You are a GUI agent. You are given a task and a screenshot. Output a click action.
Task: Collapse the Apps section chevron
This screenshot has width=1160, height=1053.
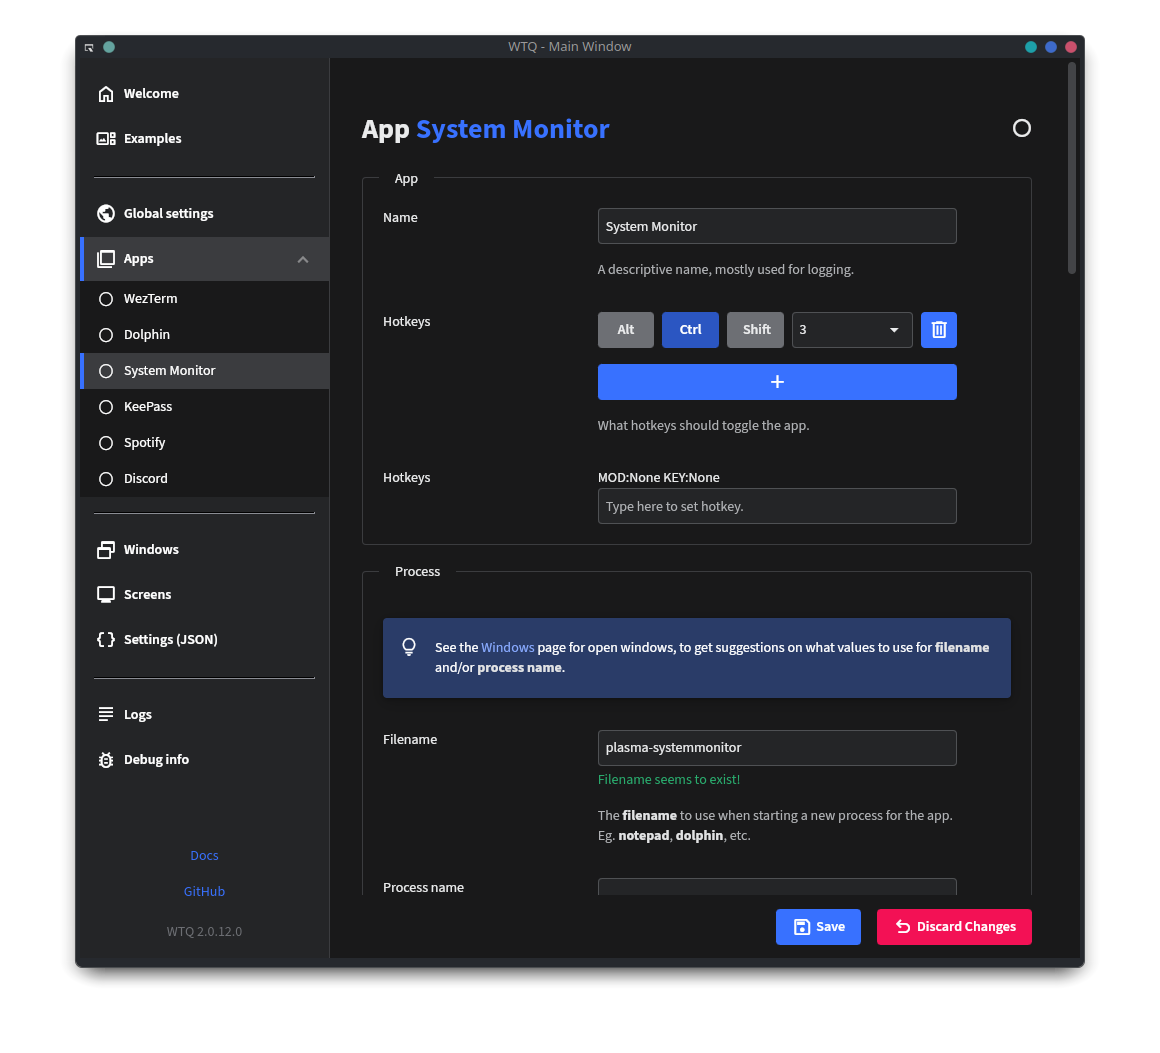coord(303,260)
